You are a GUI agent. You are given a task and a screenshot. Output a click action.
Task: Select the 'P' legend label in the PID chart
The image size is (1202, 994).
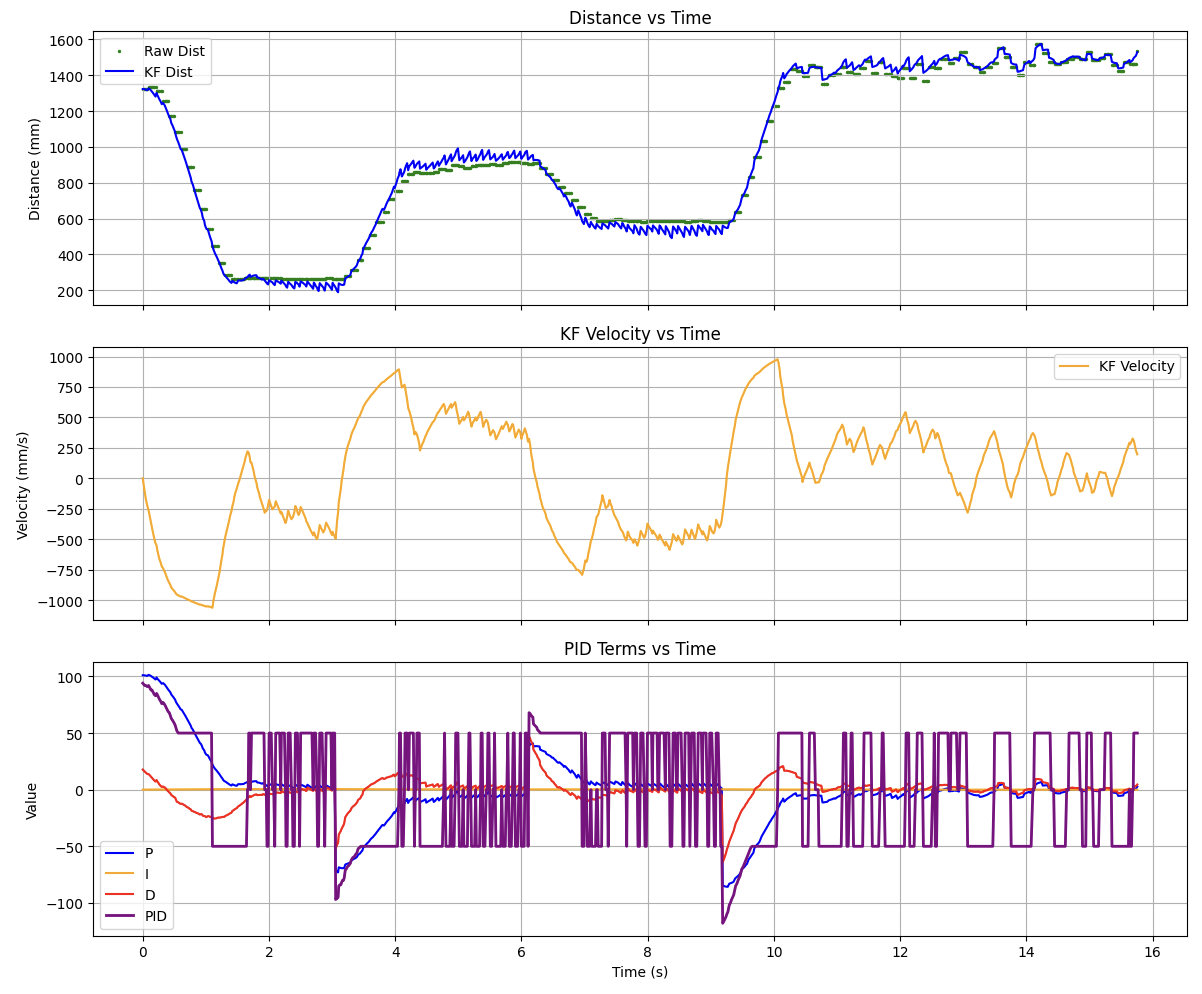[x=149, y=853]
